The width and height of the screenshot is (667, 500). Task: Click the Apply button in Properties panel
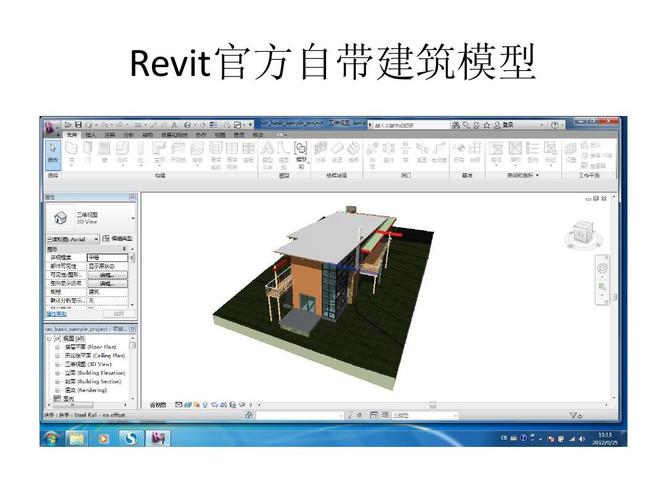[119, 314]
